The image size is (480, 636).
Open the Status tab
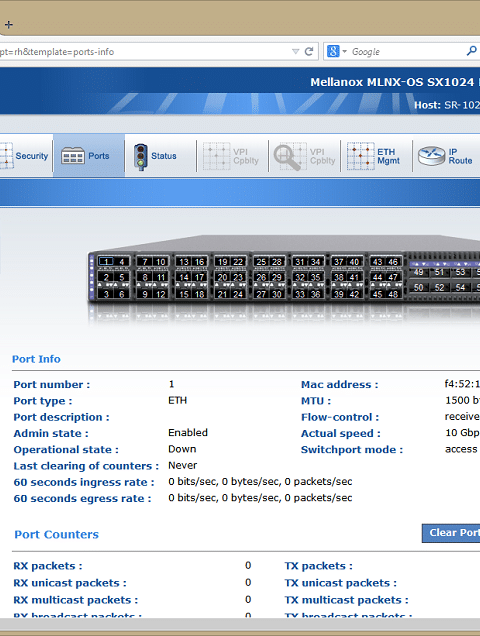click(x=160, y=156)
